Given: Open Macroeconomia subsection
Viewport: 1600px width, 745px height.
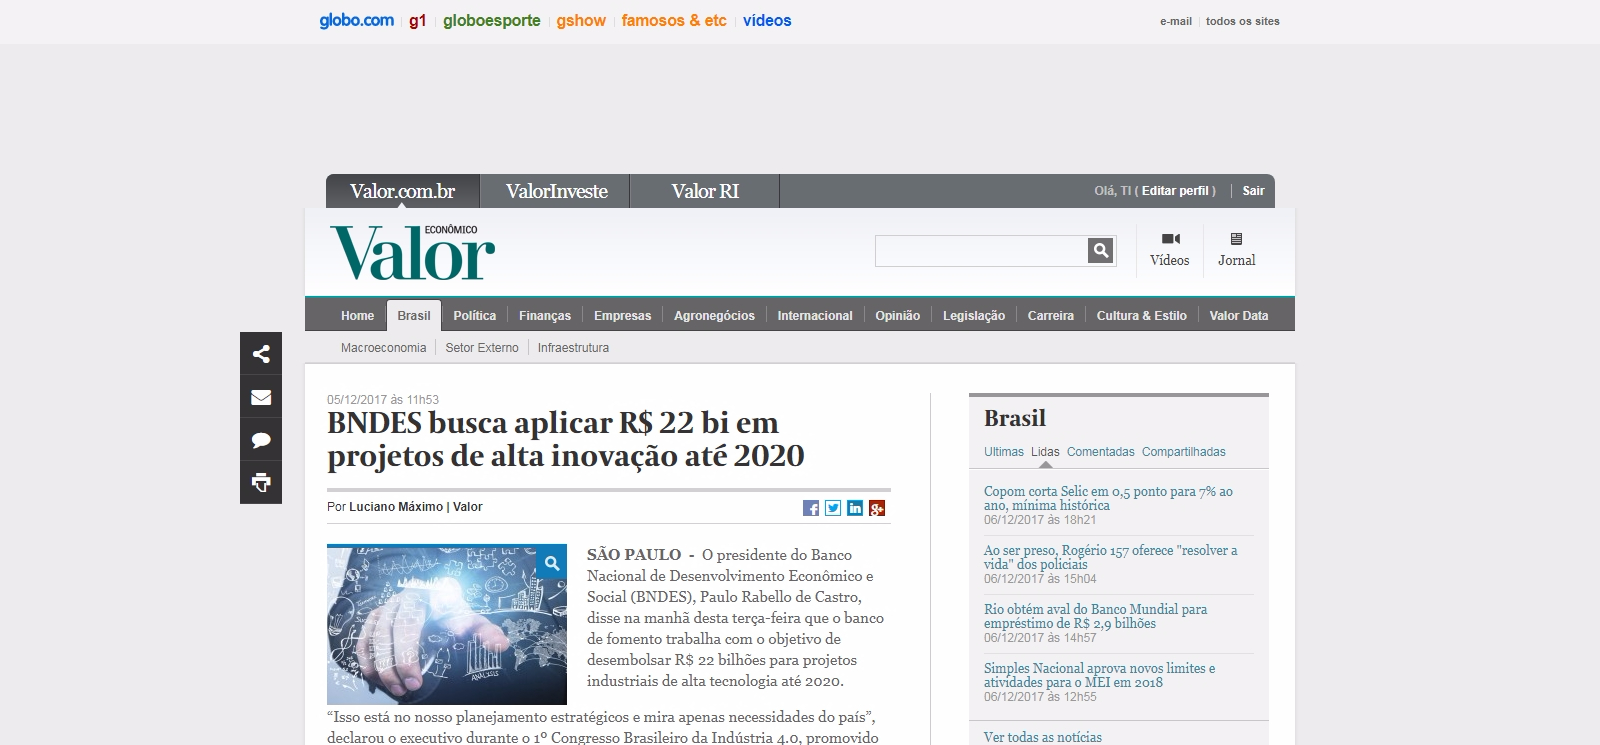Looking at the screenshot, I should pyautogui.click(x=383, y=348).
